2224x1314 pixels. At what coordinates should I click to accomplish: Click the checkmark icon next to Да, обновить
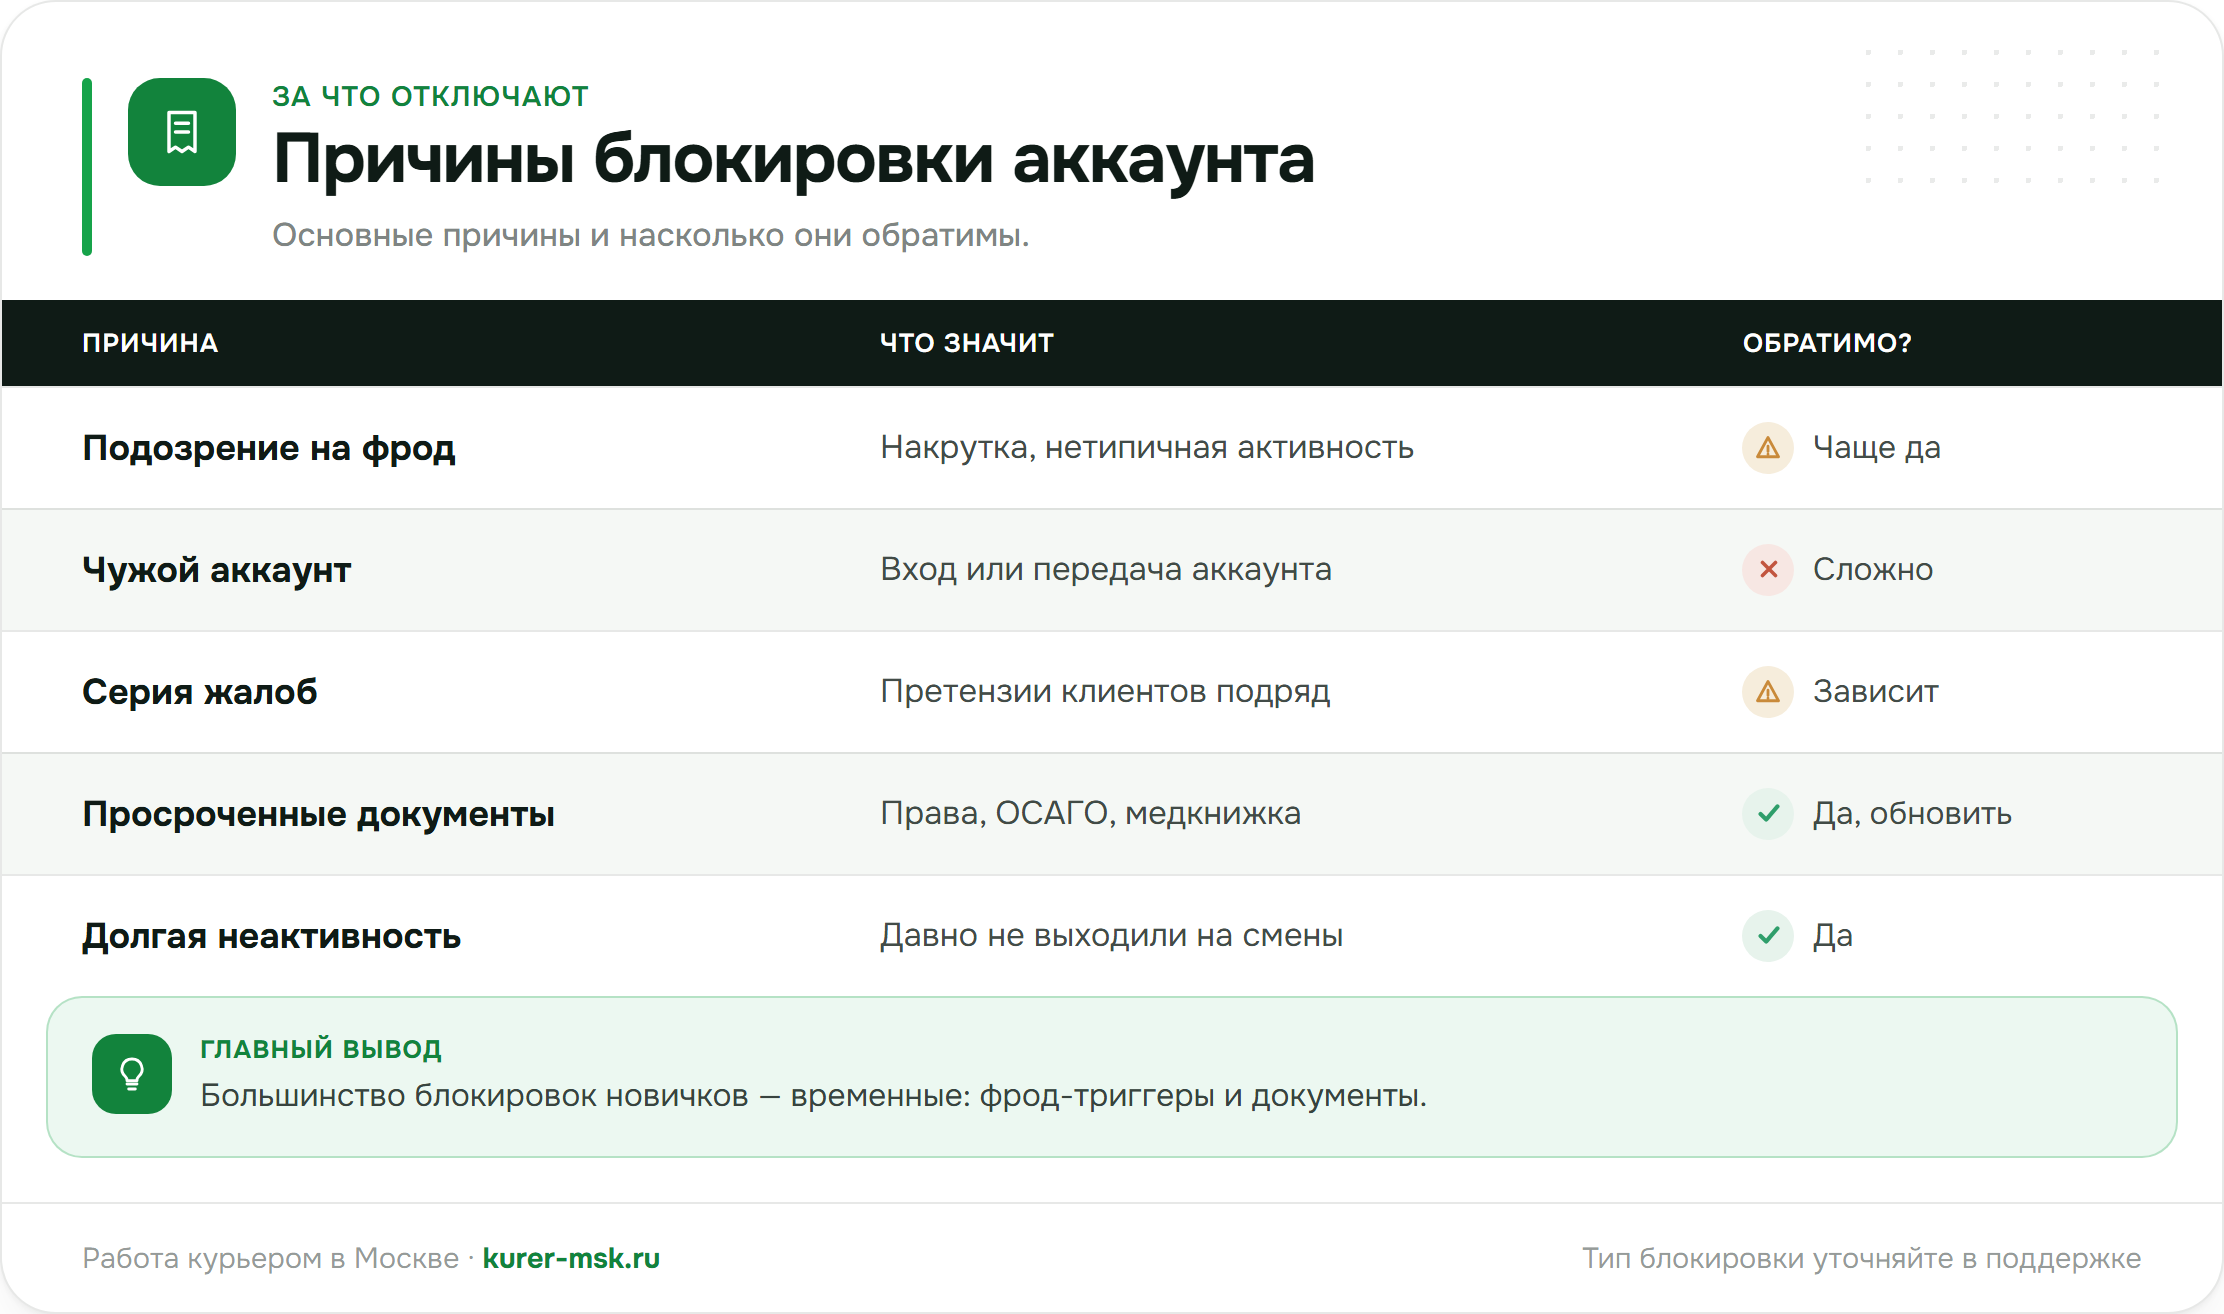tap(1768, 814)
